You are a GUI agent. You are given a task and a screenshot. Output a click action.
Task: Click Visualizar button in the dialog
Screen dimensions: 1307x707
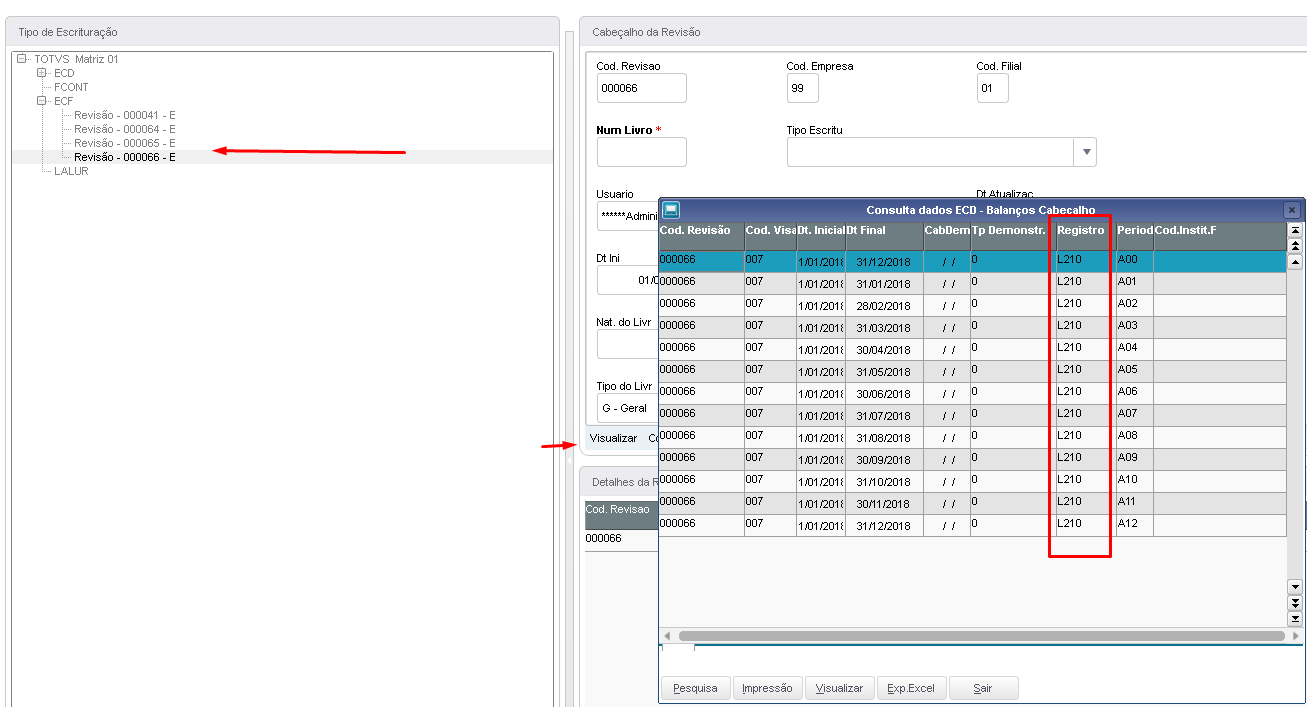(x=839, y=688)
